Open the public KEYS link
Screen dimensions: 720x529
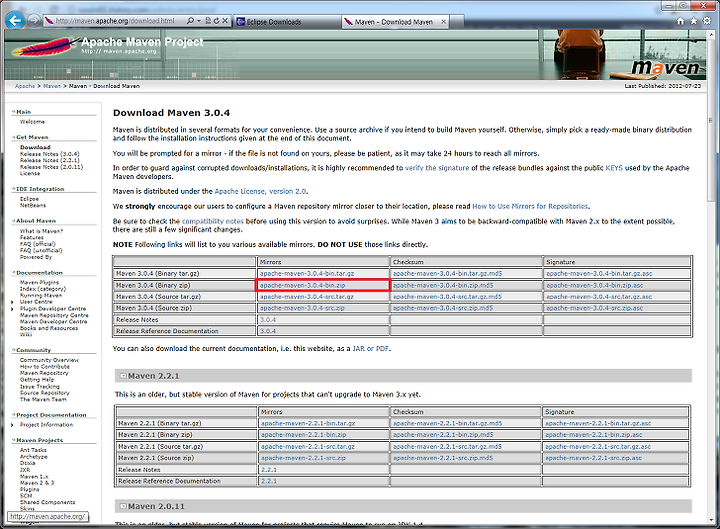(614, 168)
